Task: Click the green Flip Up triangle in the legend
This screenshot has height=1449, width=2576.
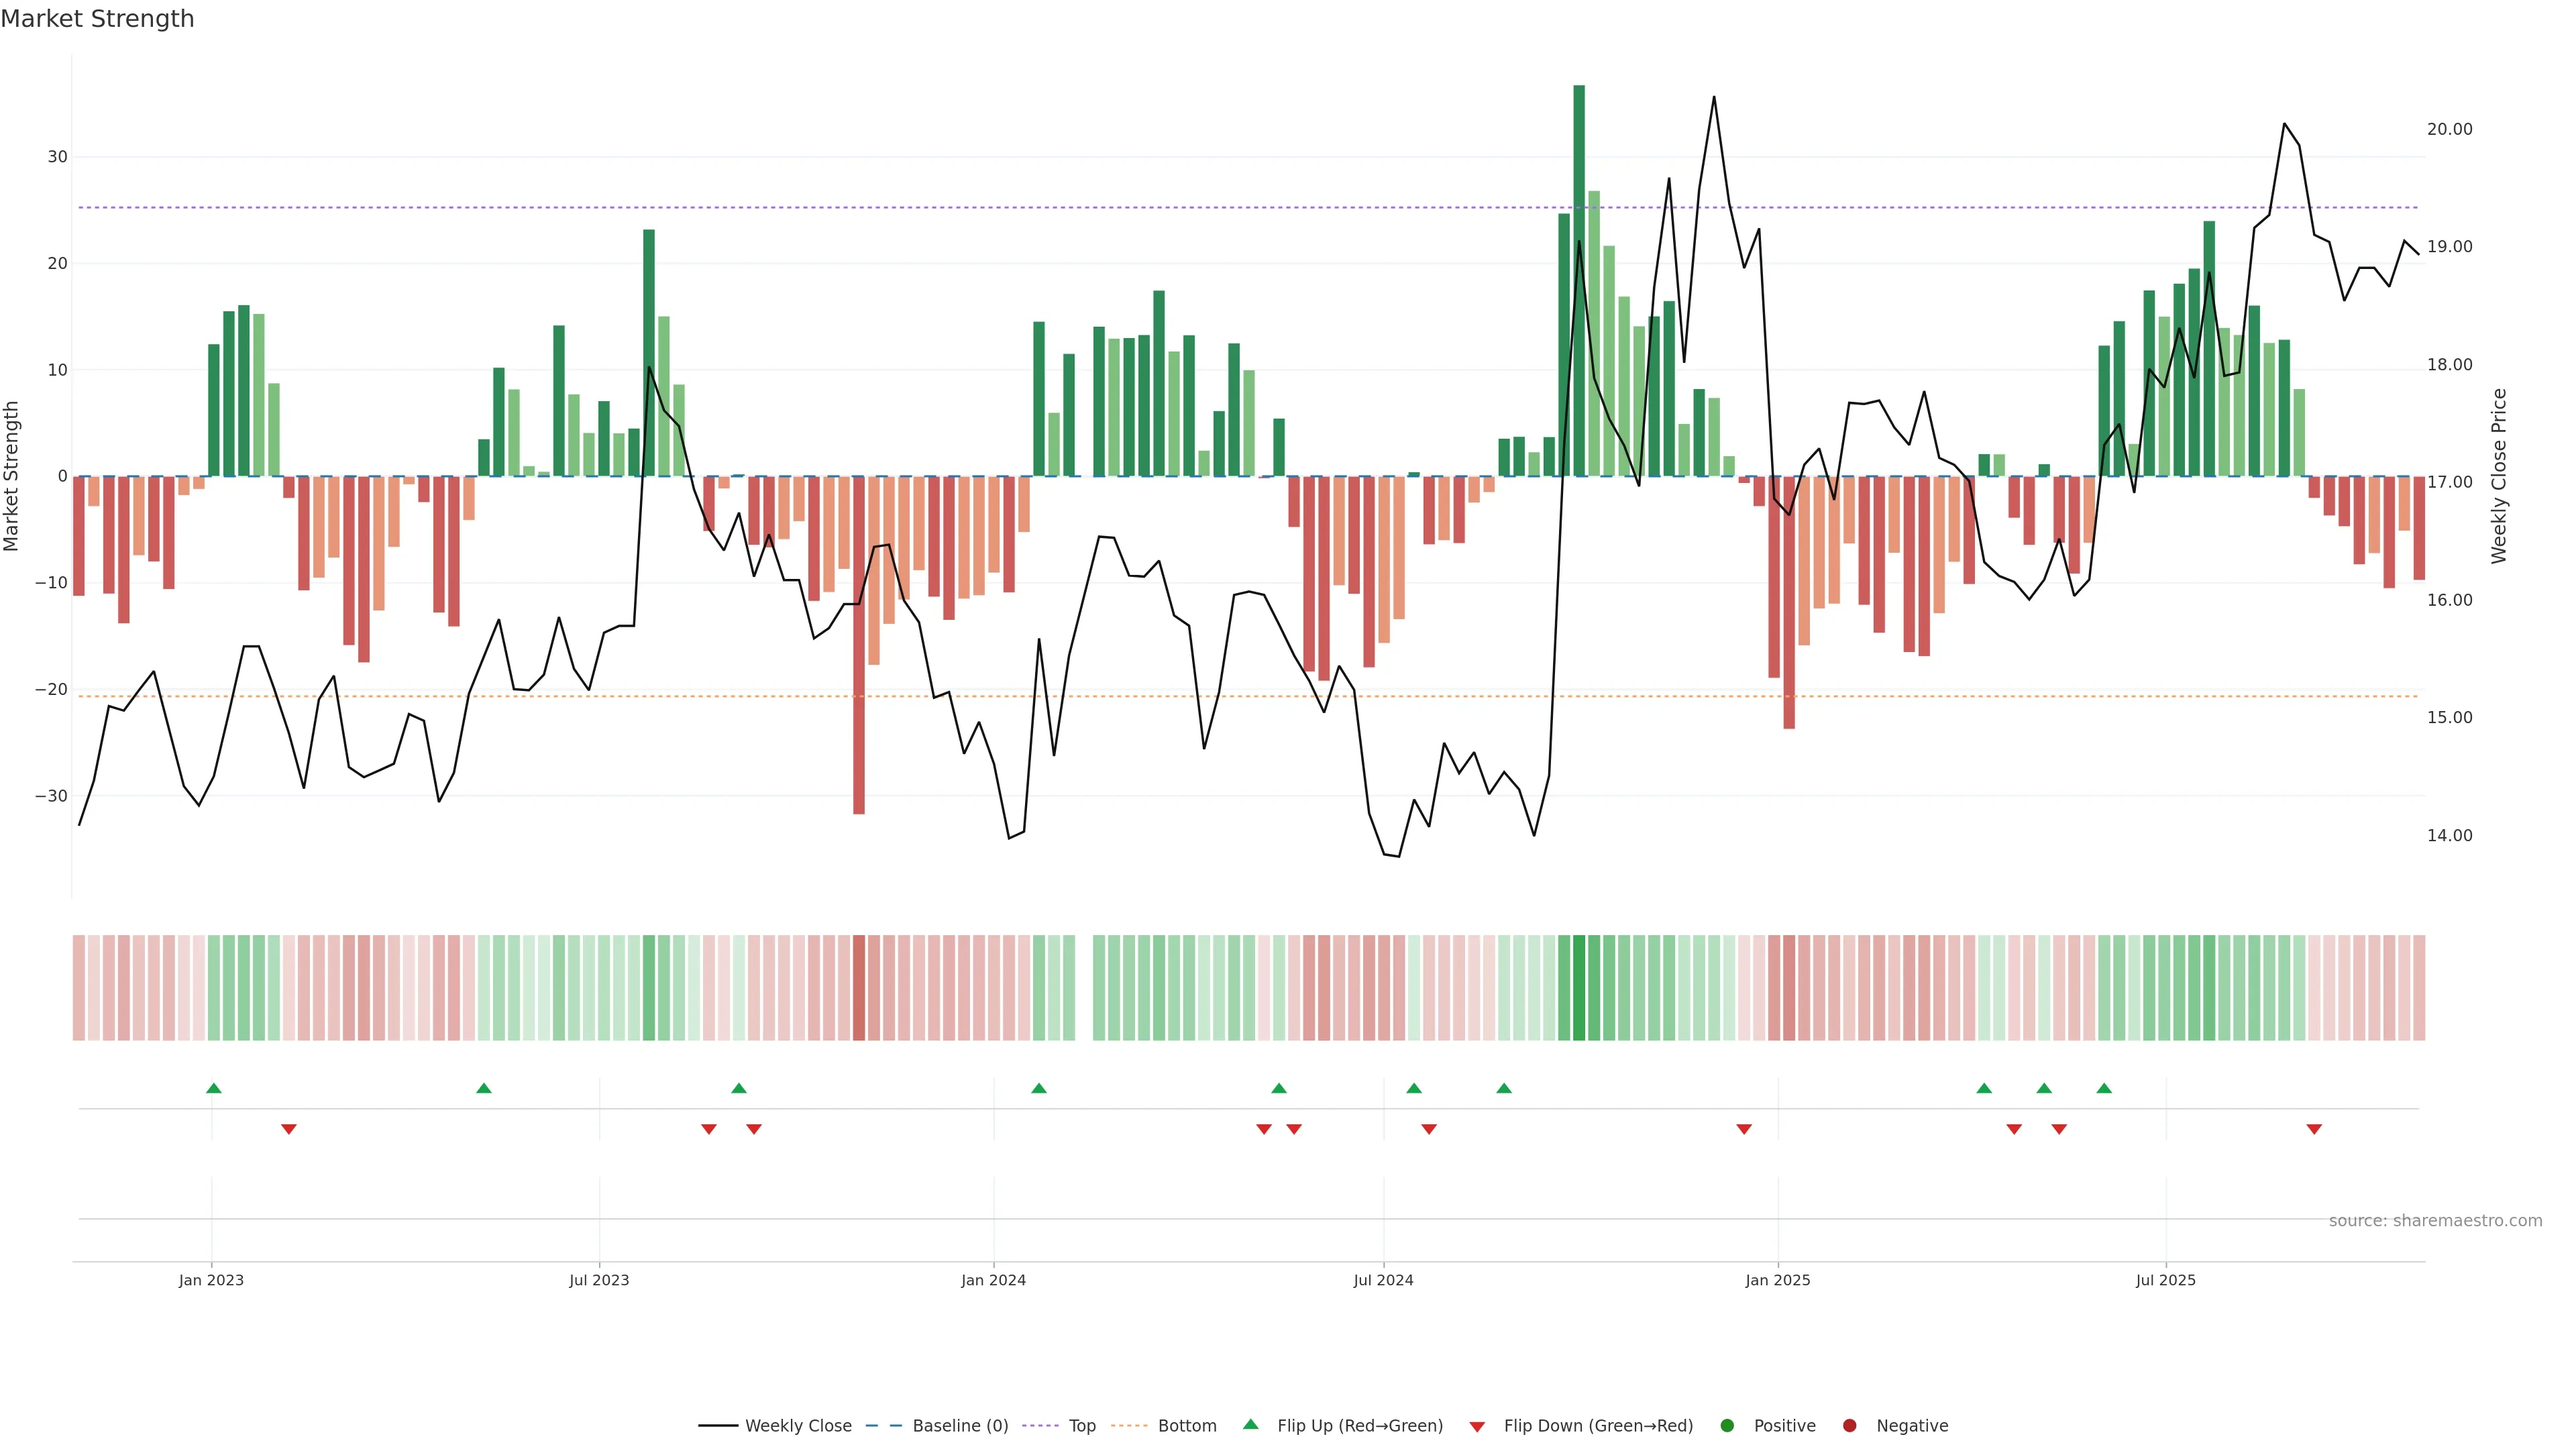Action: click(1250, 1424)
